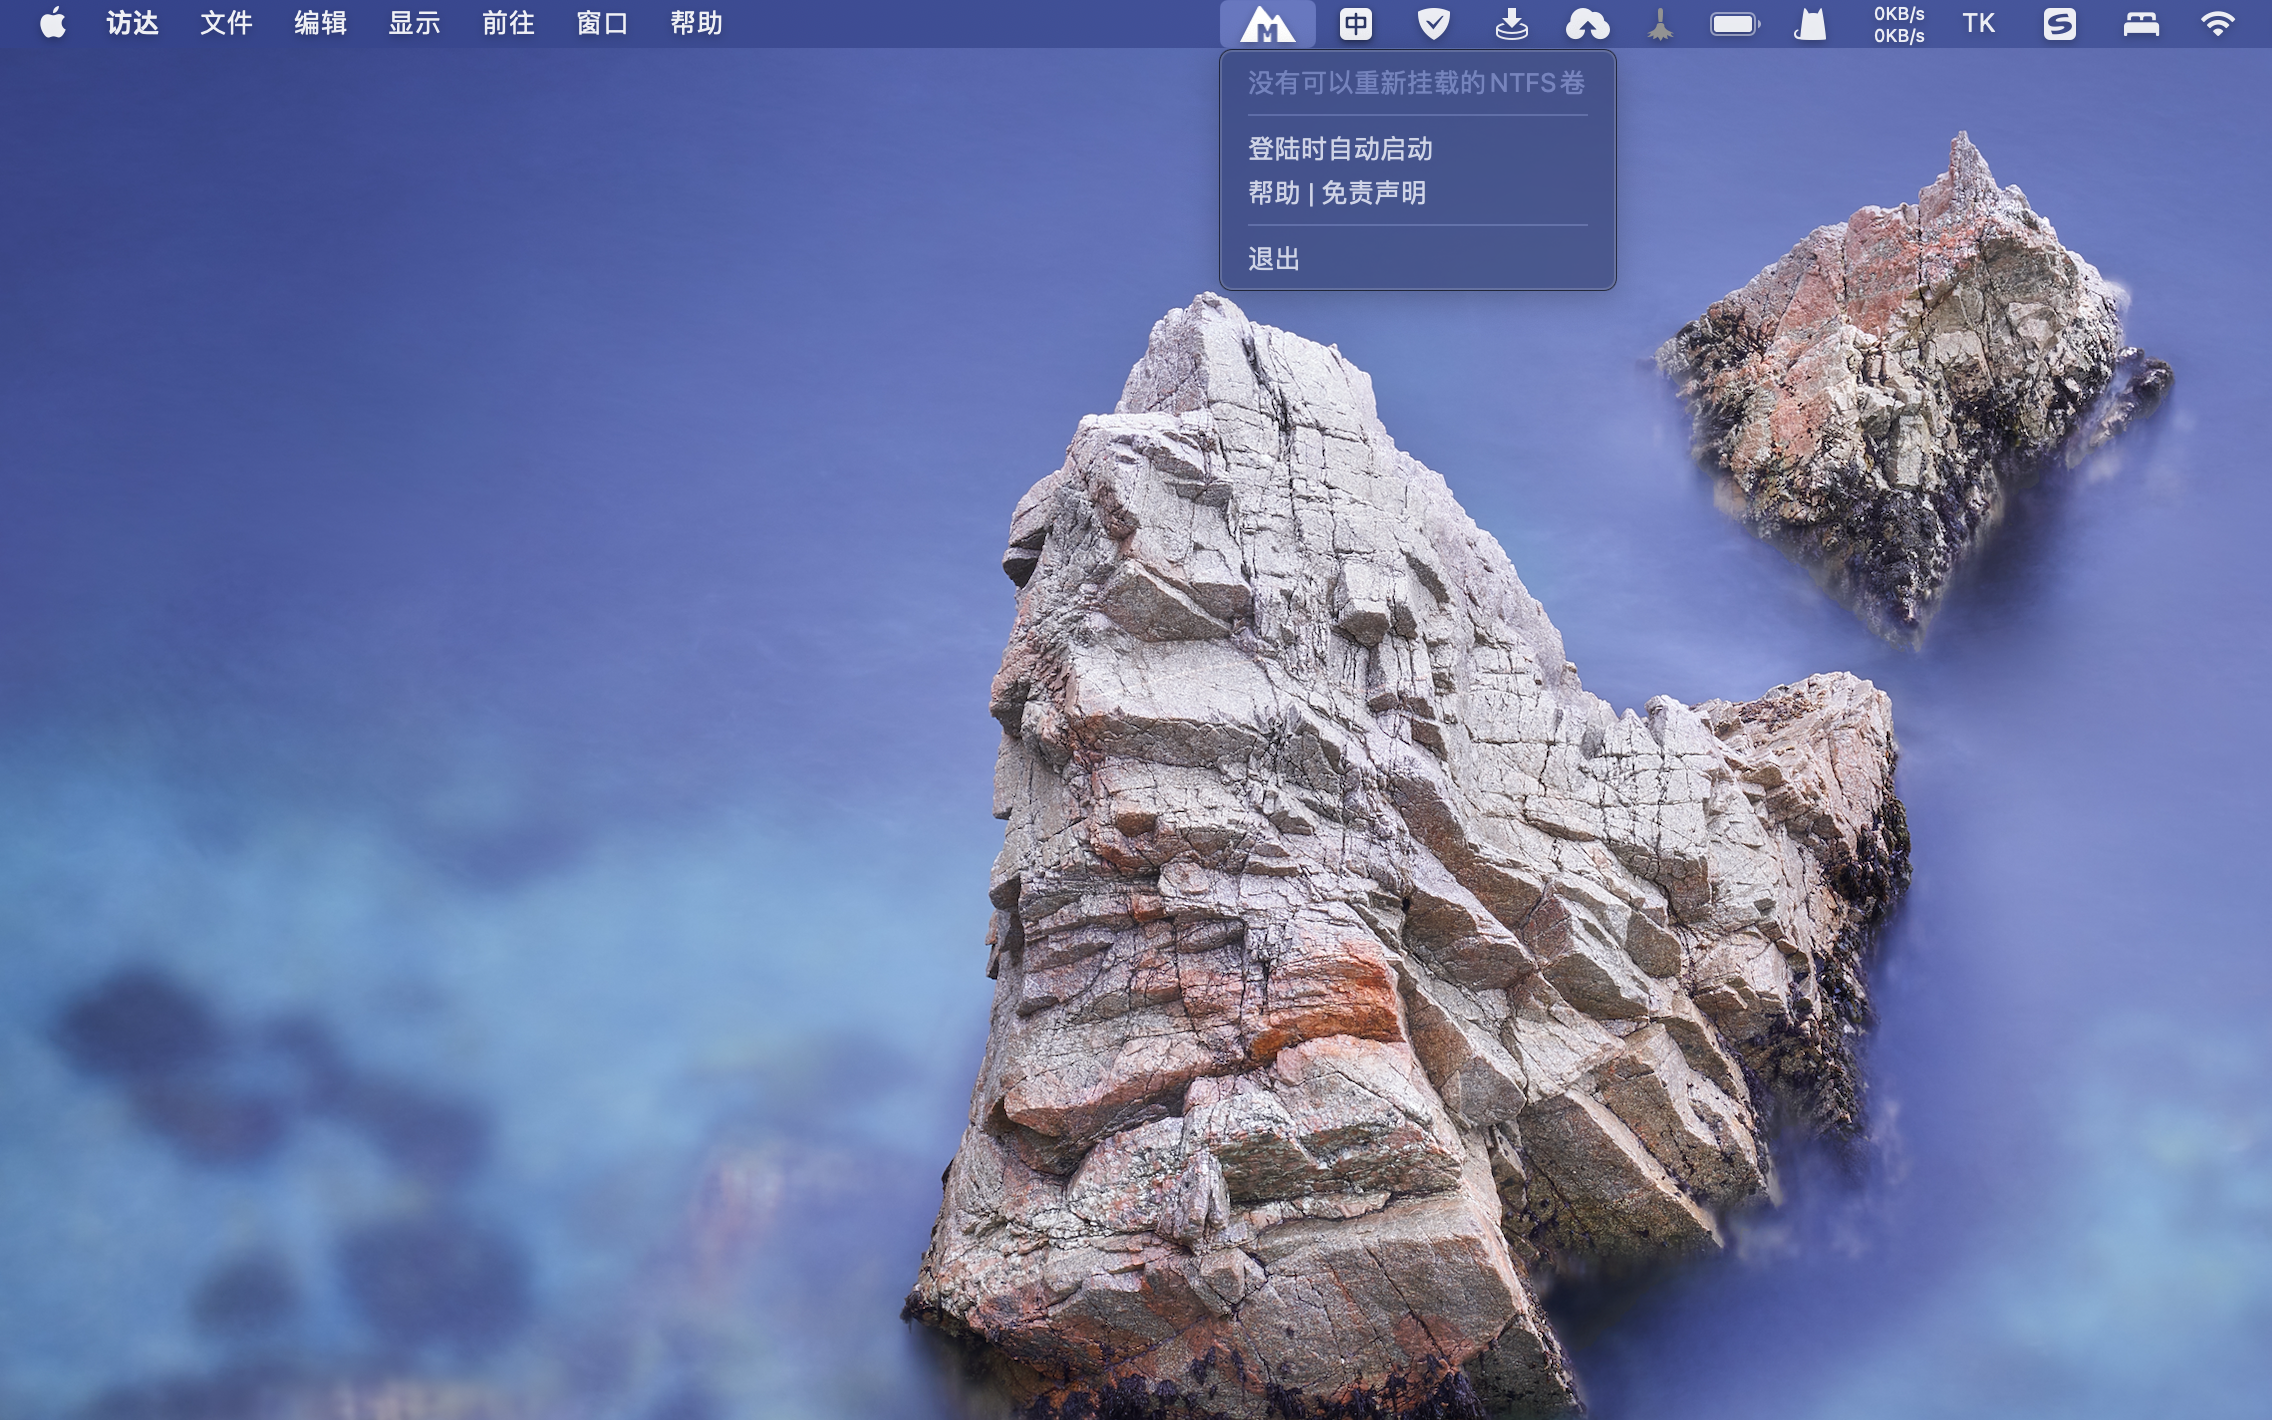Screen dimensions: 2272x1420
Task: Click the disabled 没有可以重新挂载的NTFS卷 entry
Action: tap(1417, 83)
